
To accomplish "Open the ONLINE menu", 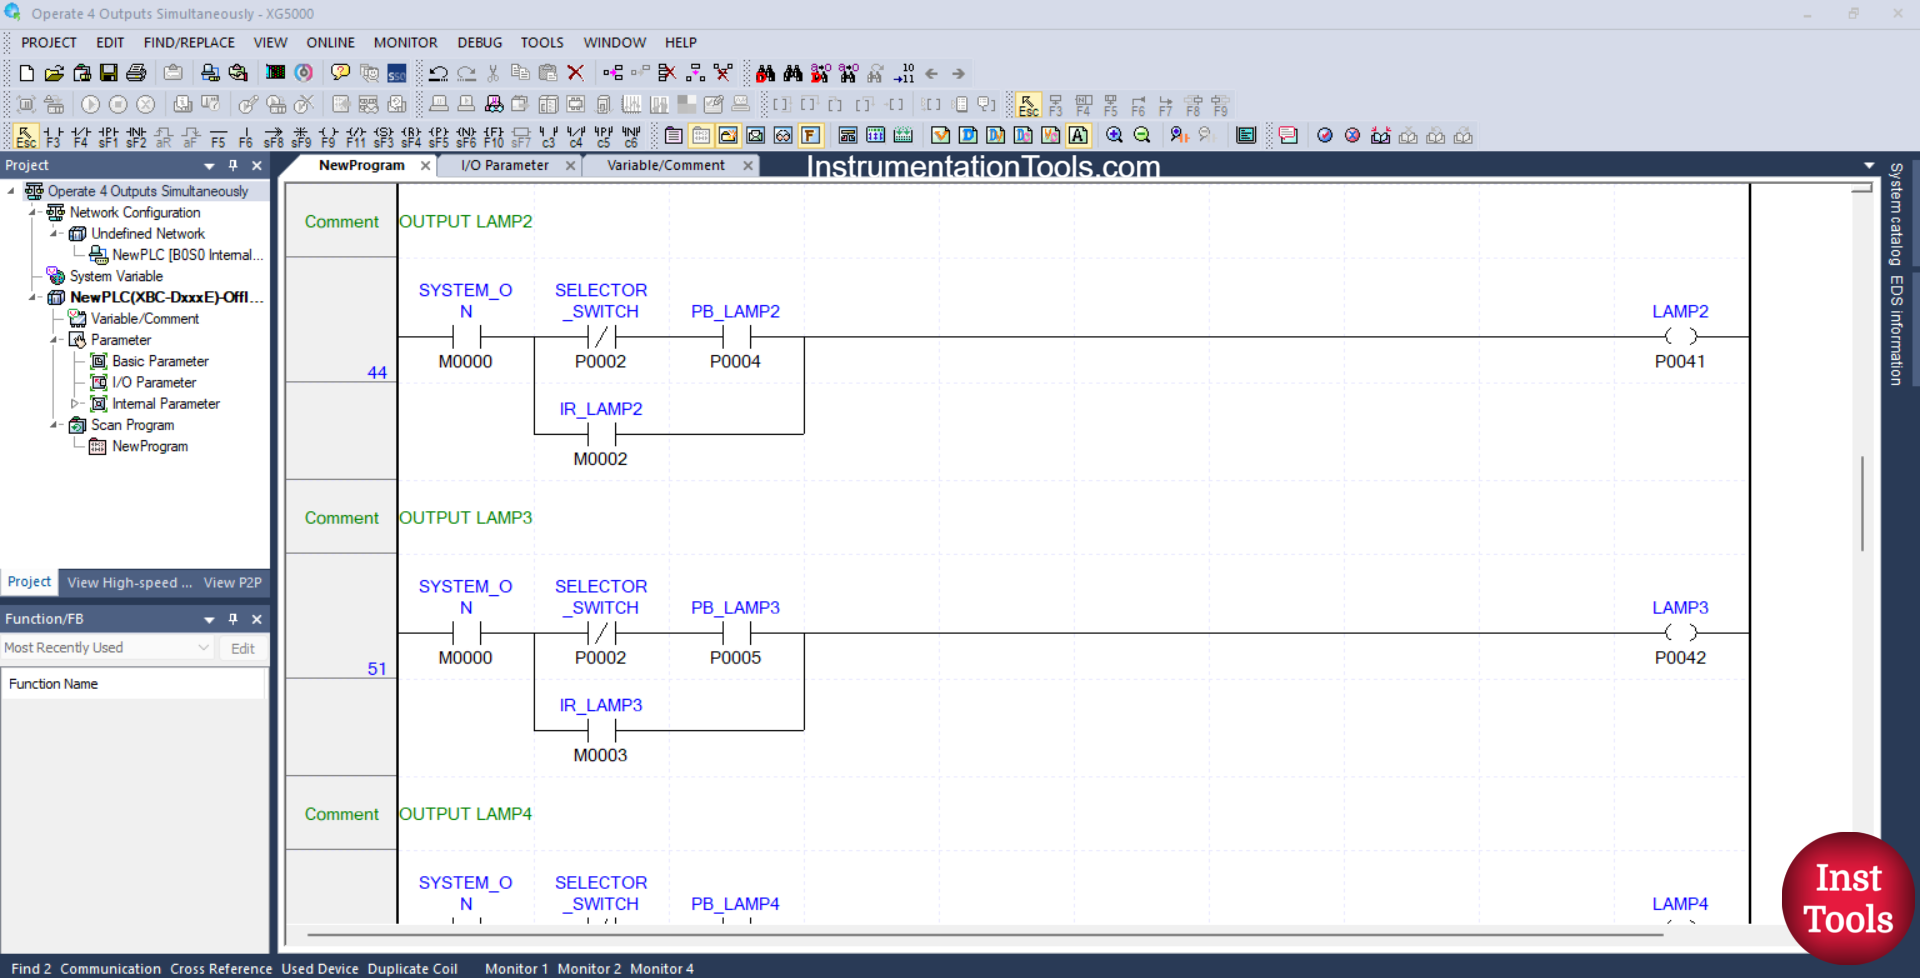I will (x=330, y=42).
